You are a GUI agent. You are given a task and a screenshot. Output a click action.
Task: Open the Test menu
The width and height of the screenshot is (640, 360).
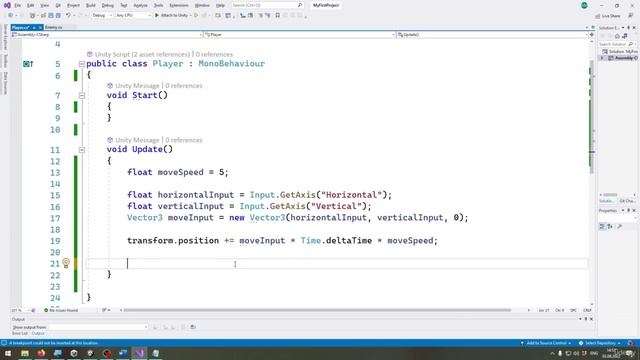124,5
